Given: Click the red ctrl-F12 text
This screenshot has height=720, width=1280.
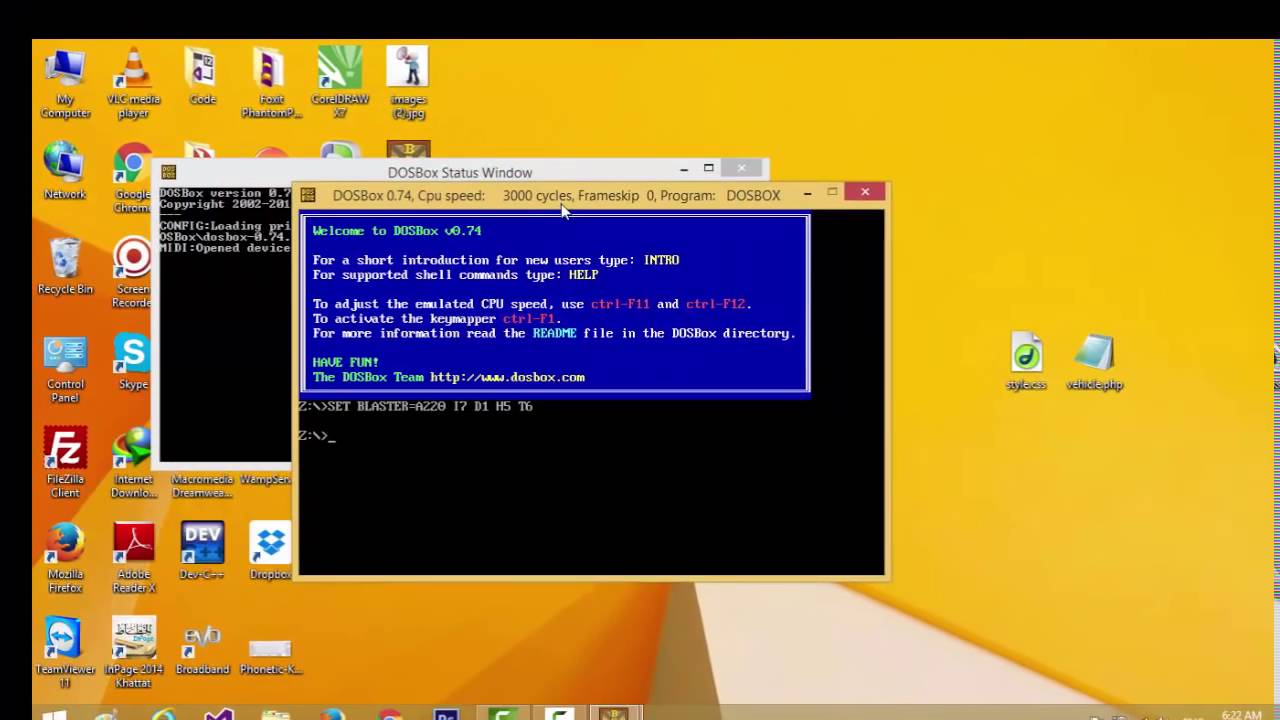Looking at the screenshot, I should [716, 304].
